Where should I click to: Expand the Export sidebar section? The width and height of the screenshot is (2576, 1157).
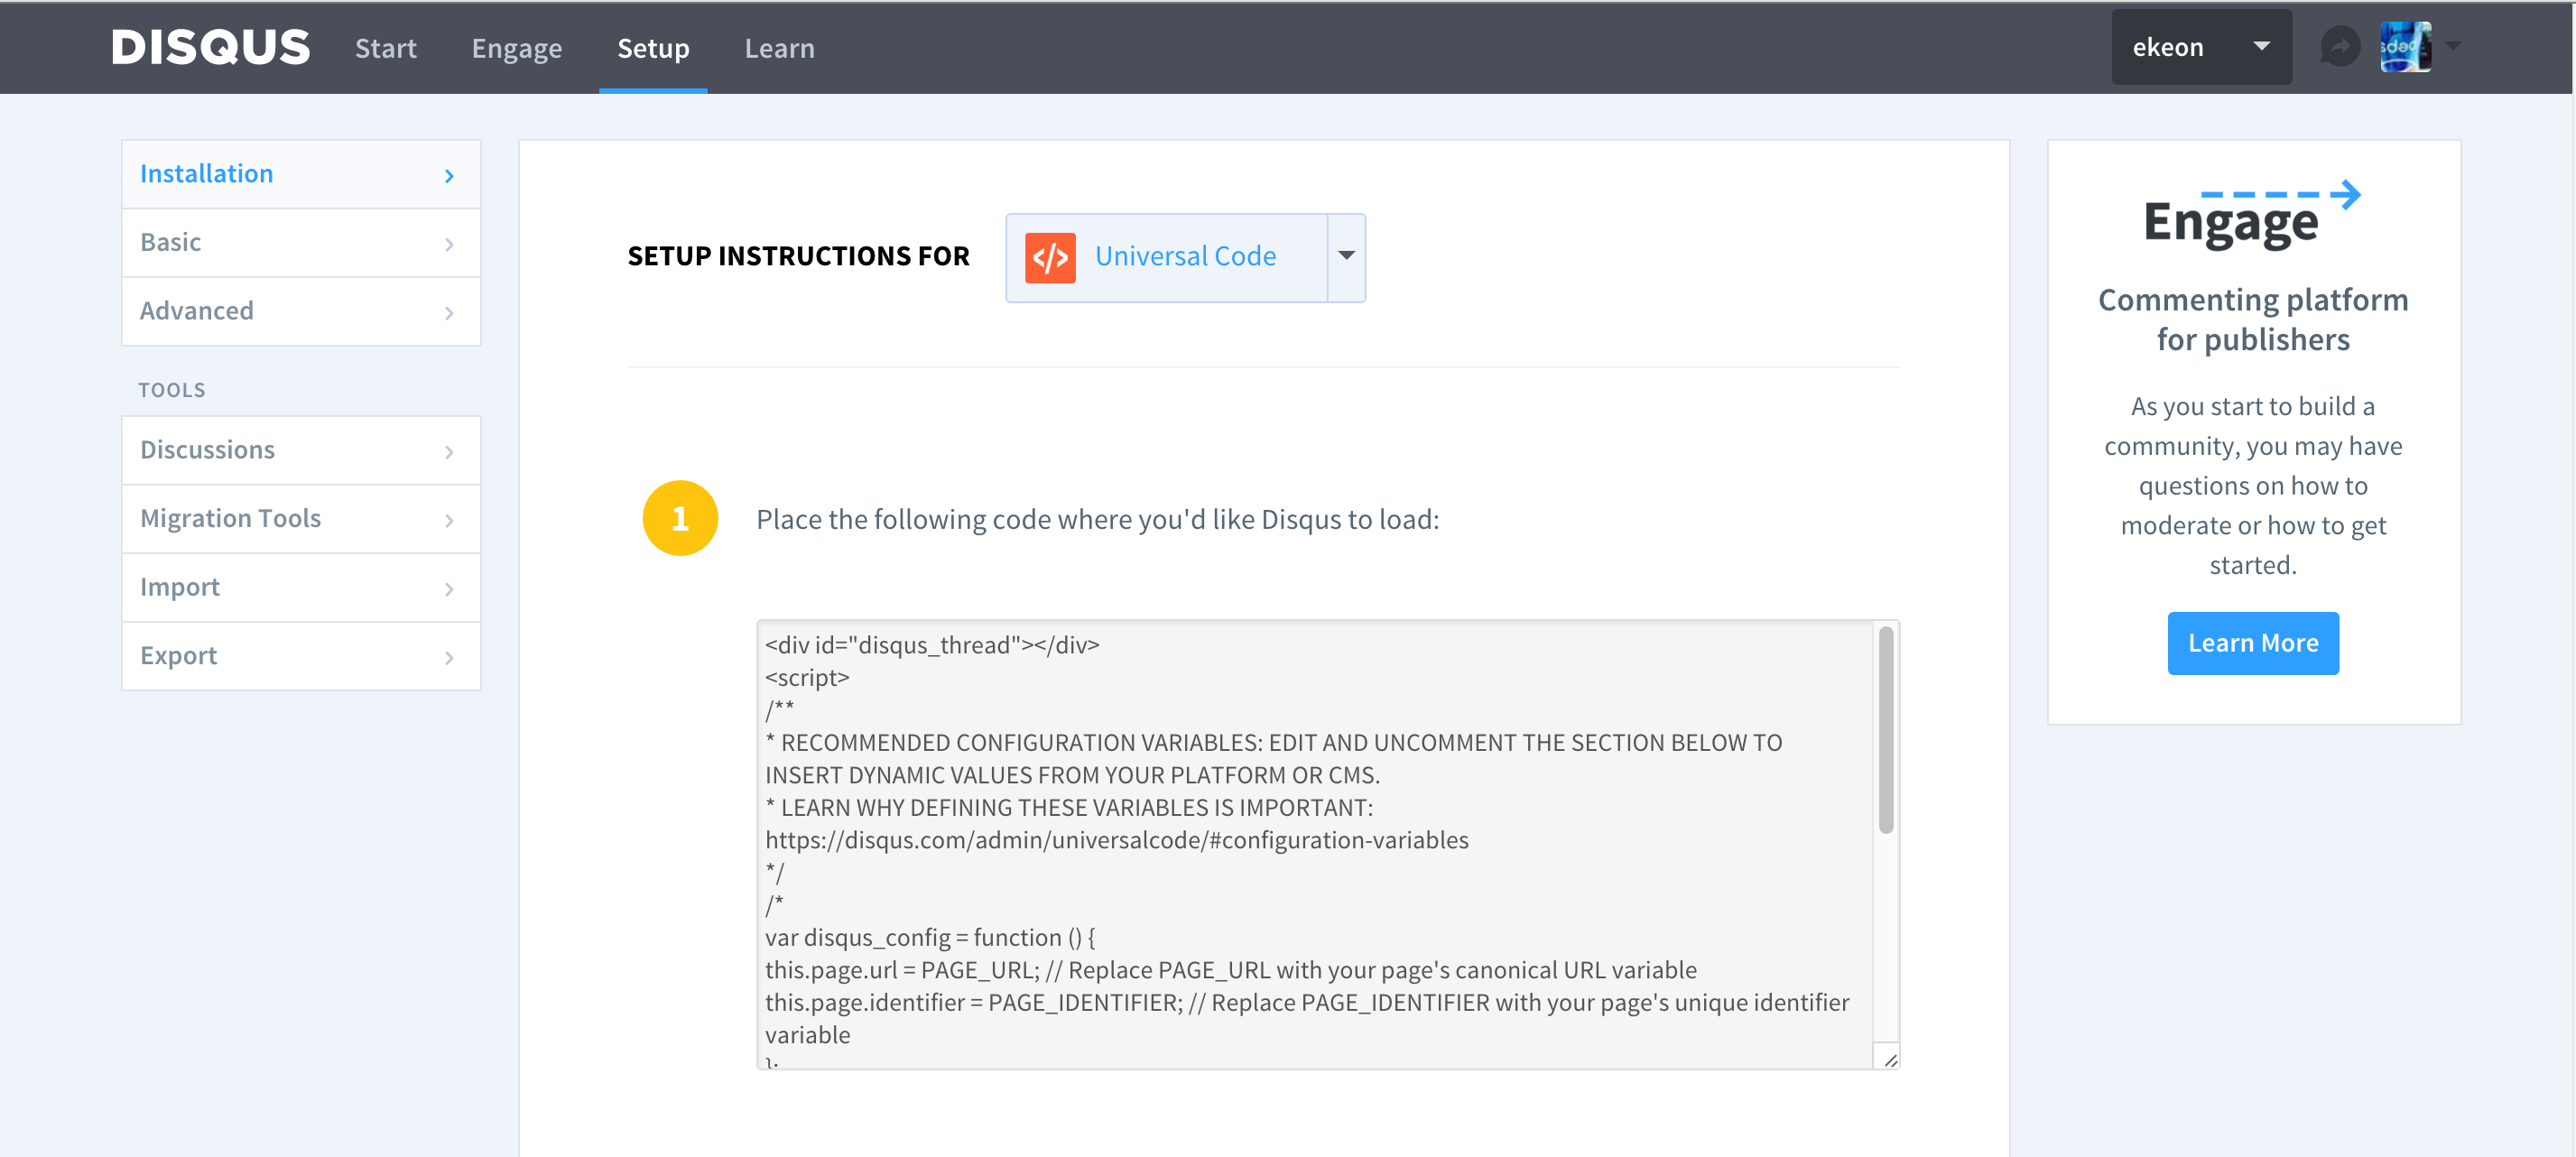301,654
